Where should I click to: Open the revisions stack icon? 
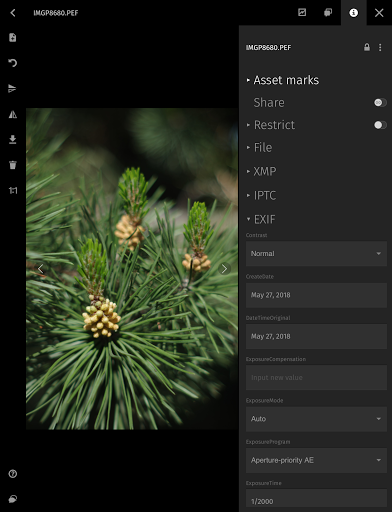(x=328, y=13)
